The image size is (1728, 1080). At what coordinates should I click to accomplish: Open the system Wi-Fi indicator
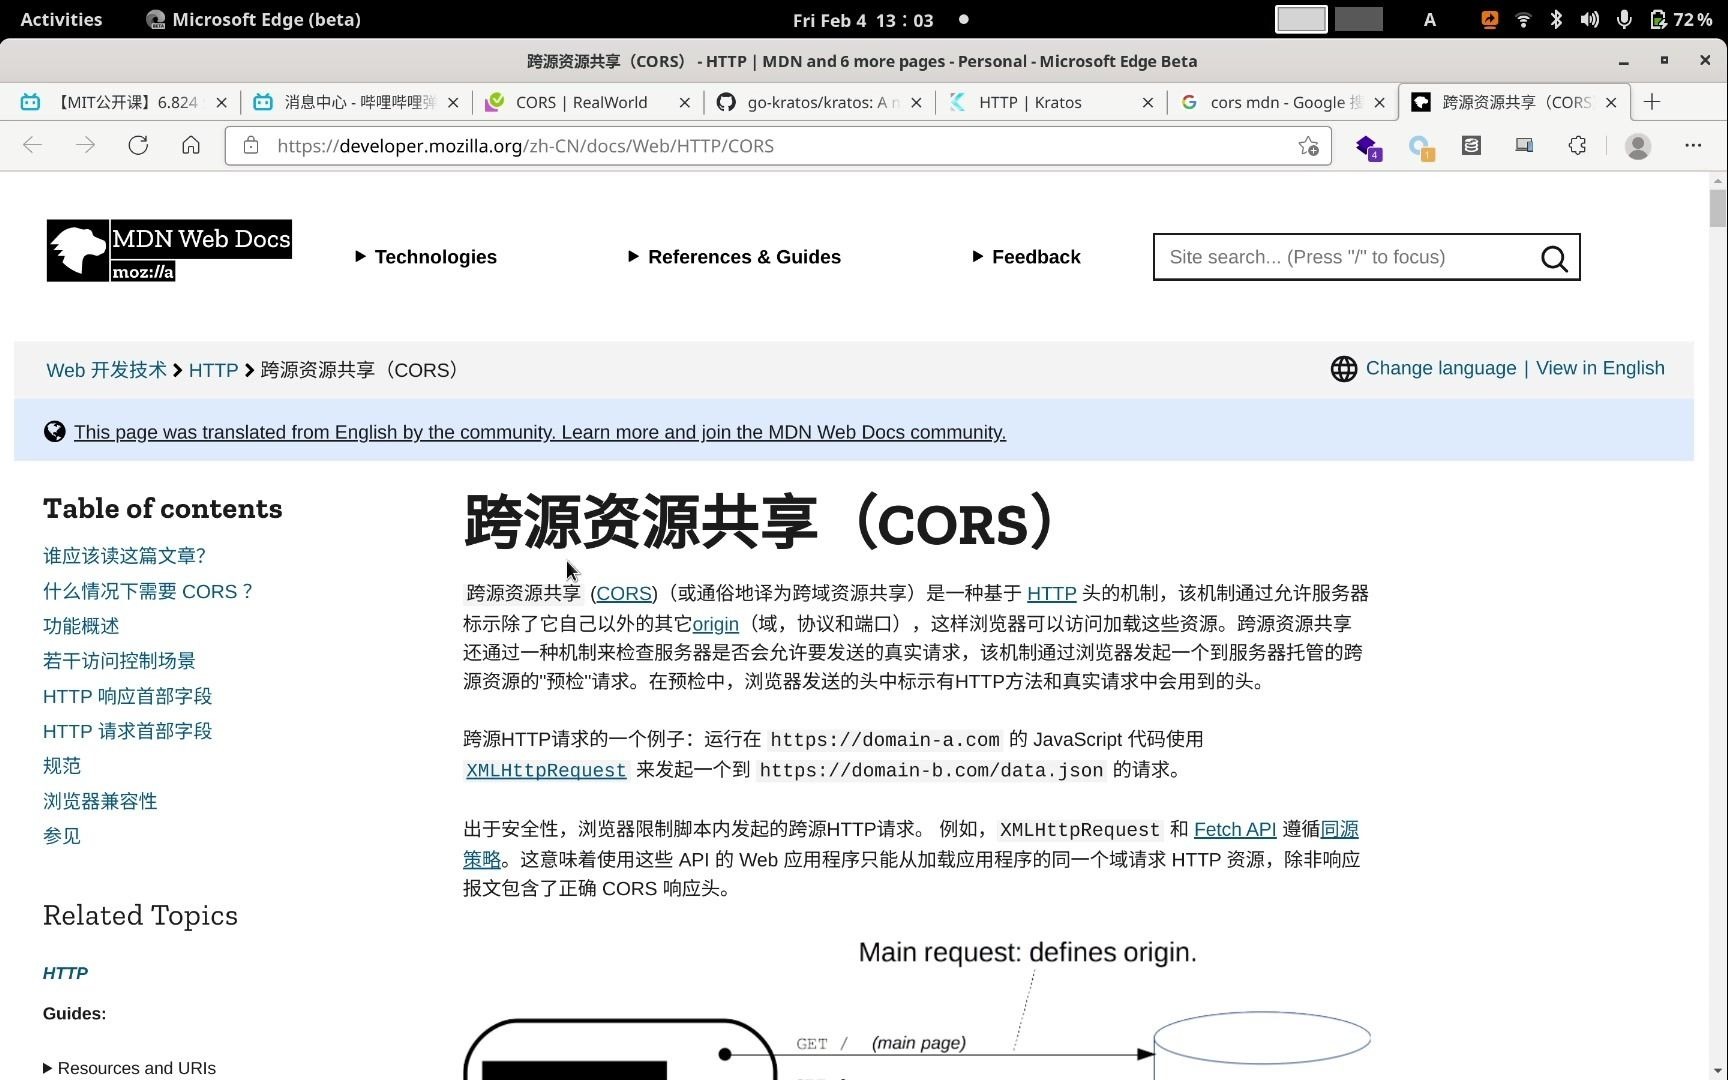coord(1523,19)
